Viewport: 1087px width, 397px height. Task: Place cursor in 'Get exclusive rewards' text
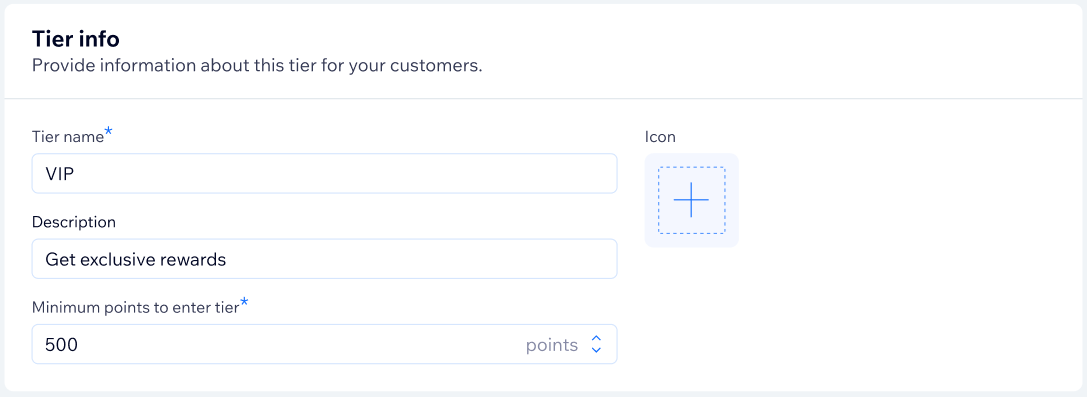pyautogui.click(x=136, y=260)
